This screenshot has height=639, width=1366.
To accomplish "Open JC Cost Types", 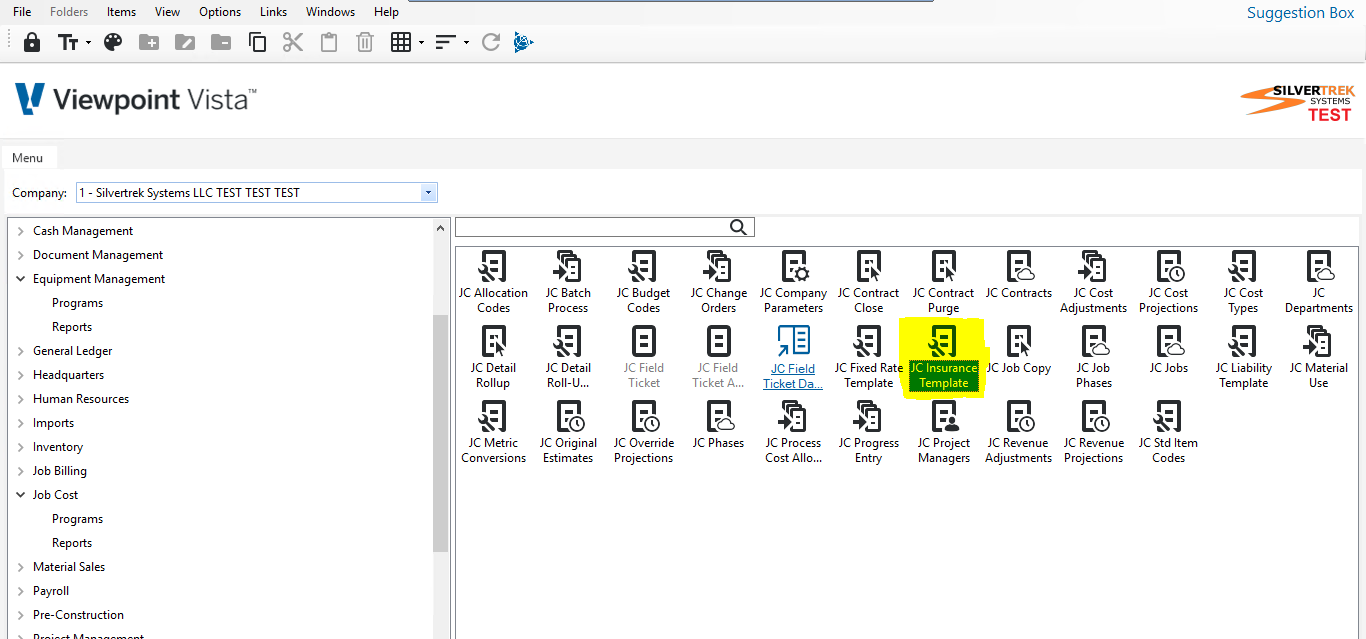I will coord(1243,282).
